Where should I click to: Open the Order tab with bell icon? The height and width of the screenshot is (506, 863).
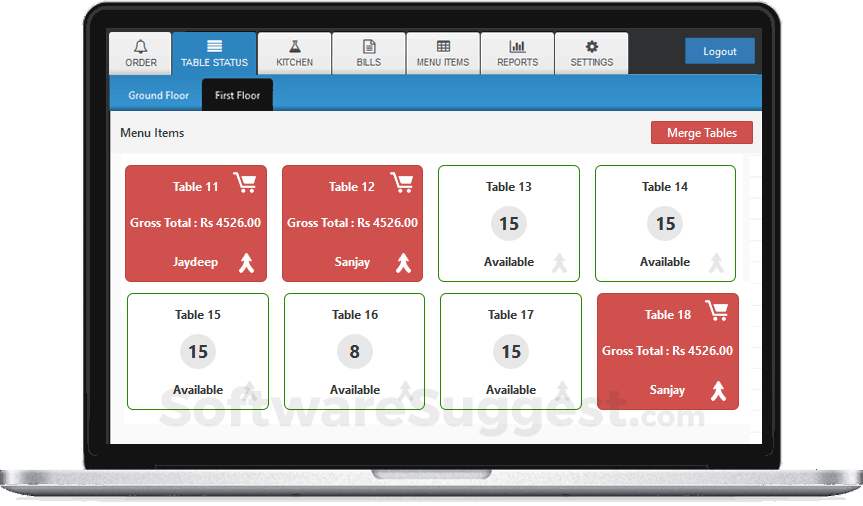click(141, 53)
